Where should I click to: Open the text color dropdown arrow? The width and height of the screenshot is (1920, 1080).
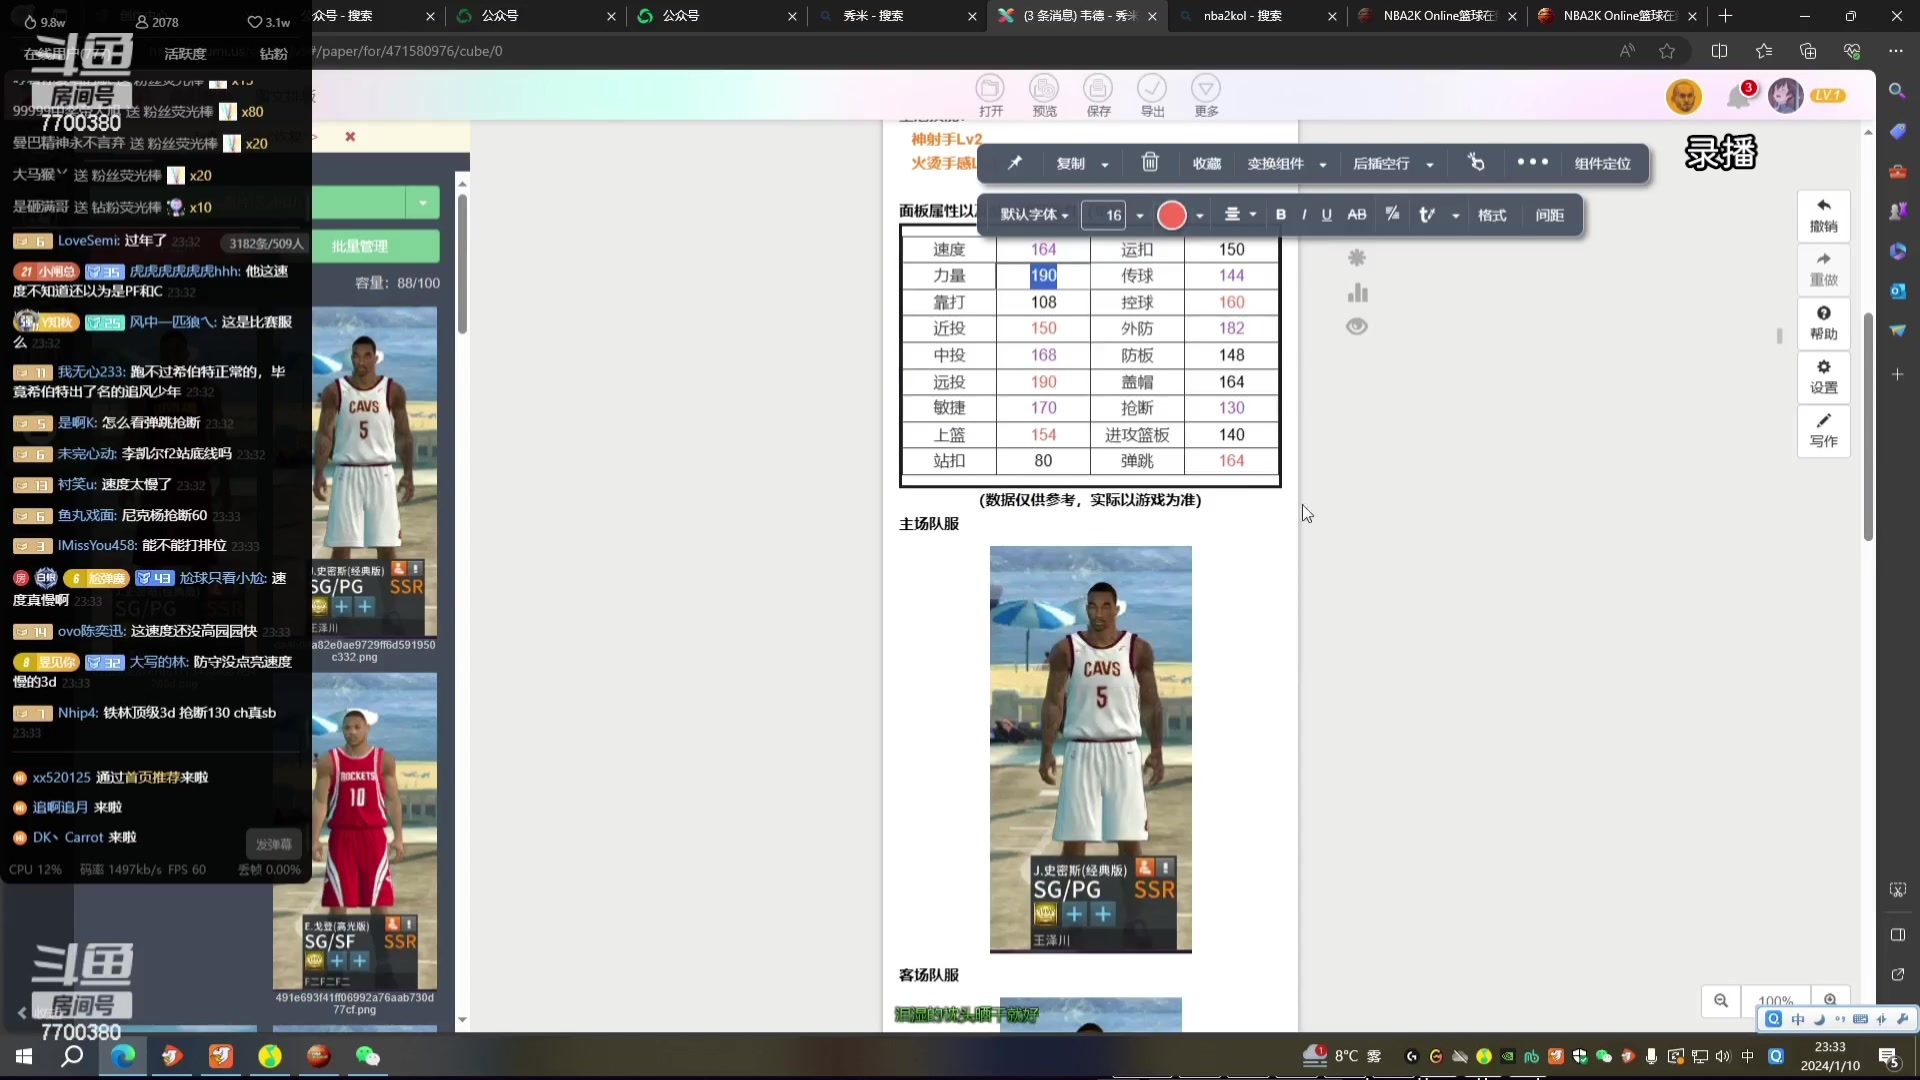pyautogui.click(x=1200, y=215)
